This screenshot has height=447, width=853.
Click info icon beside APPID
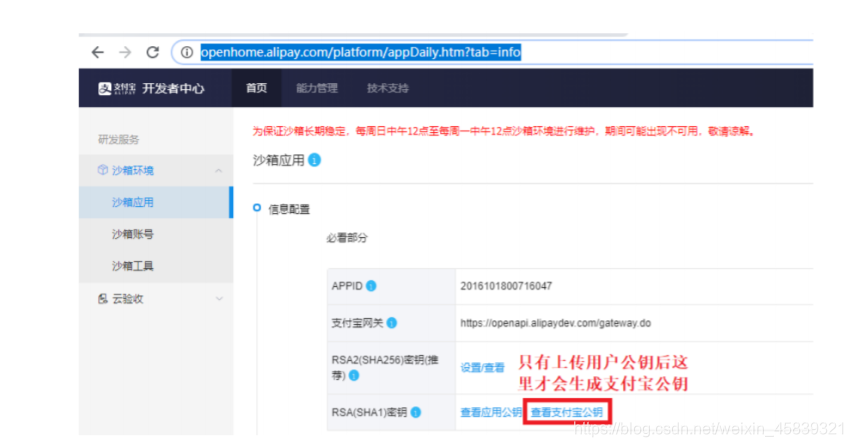(x=371, y=286)
